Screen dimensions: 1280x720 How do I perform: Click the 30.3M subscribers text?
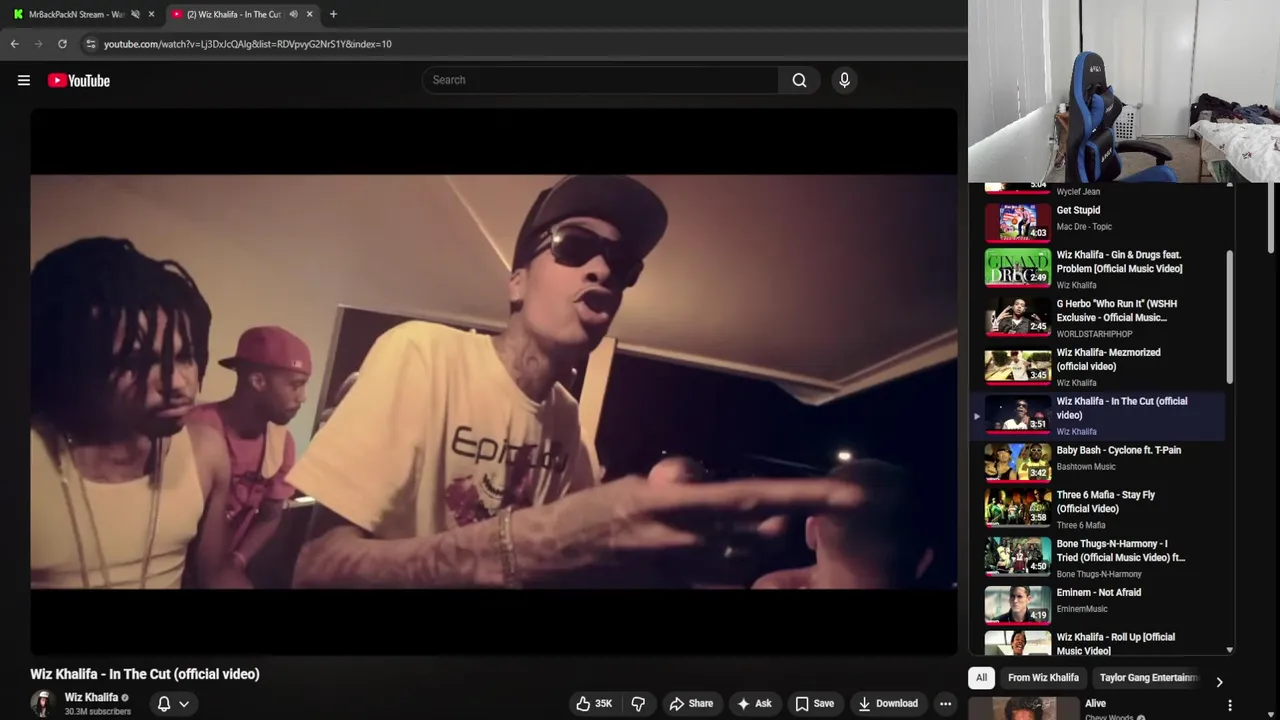[x=98, y=712]
